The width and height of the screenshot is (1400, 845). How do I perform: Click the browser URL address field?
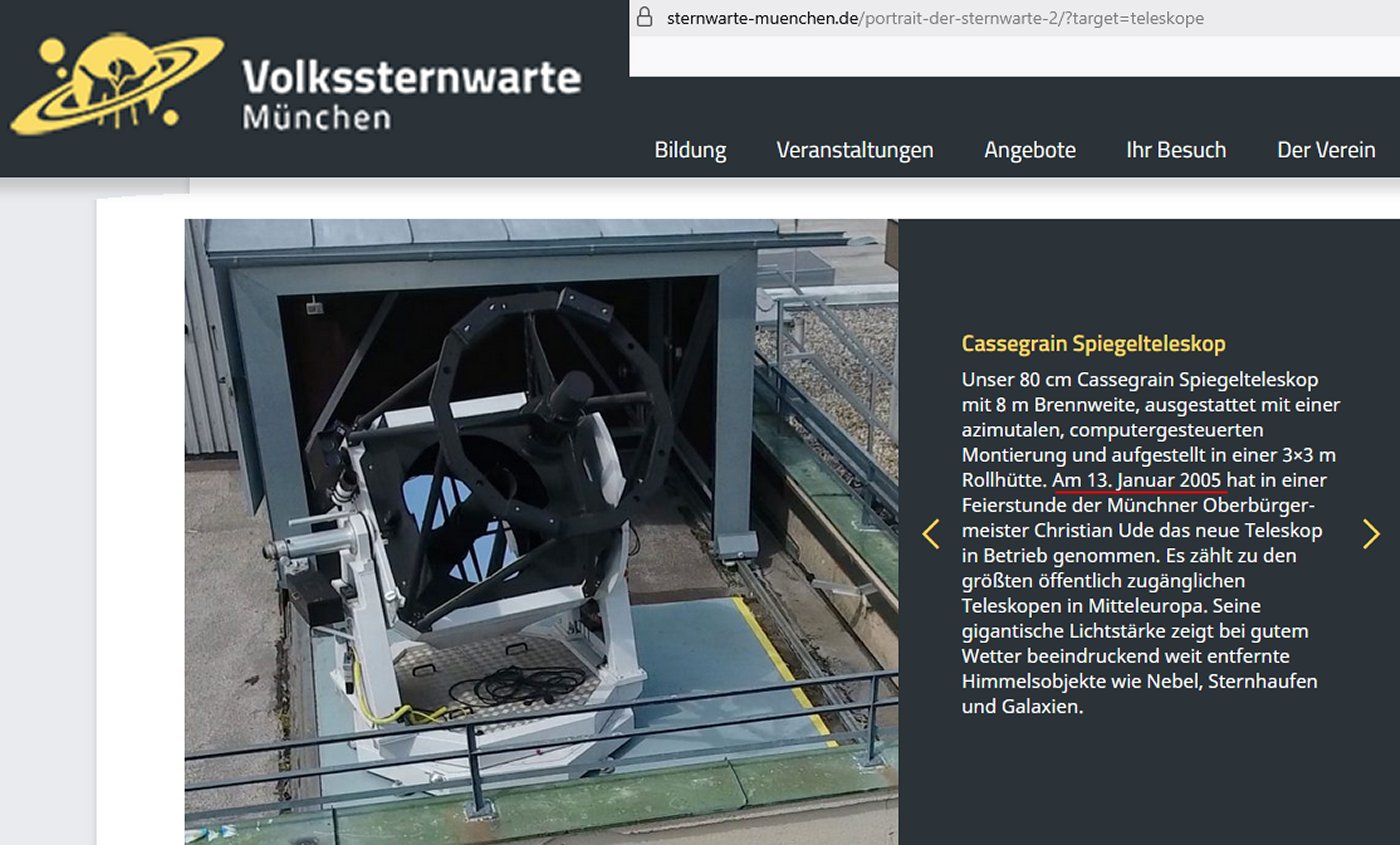(1000, 18)
